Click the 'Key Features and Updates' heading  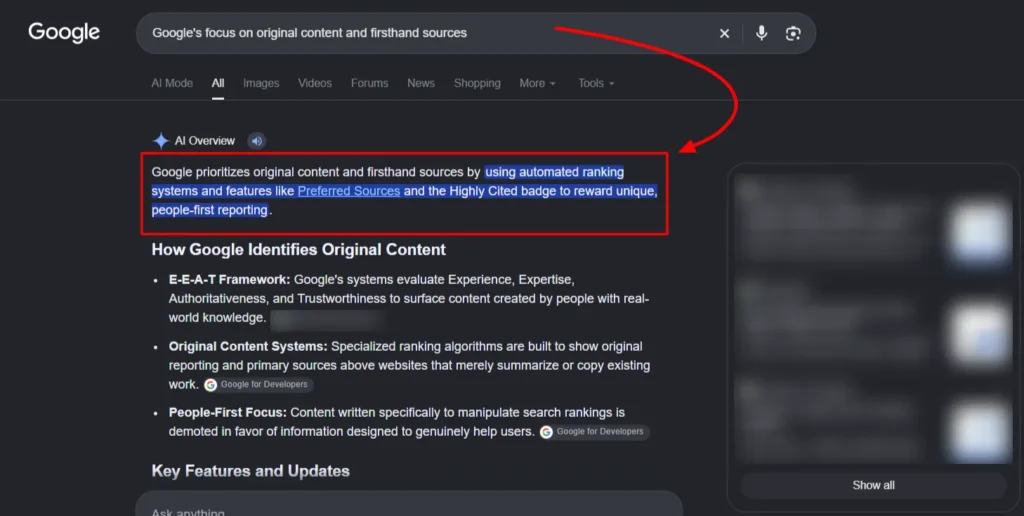251,471
